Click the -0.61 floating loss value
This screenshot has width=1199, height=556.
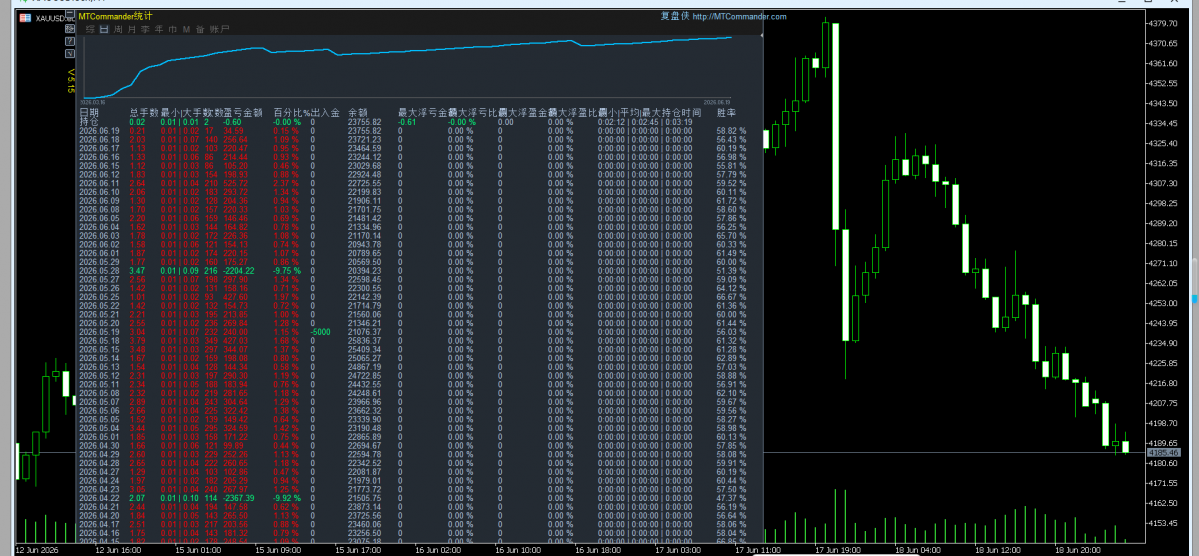pyautogui.click(x=407, y=122)
